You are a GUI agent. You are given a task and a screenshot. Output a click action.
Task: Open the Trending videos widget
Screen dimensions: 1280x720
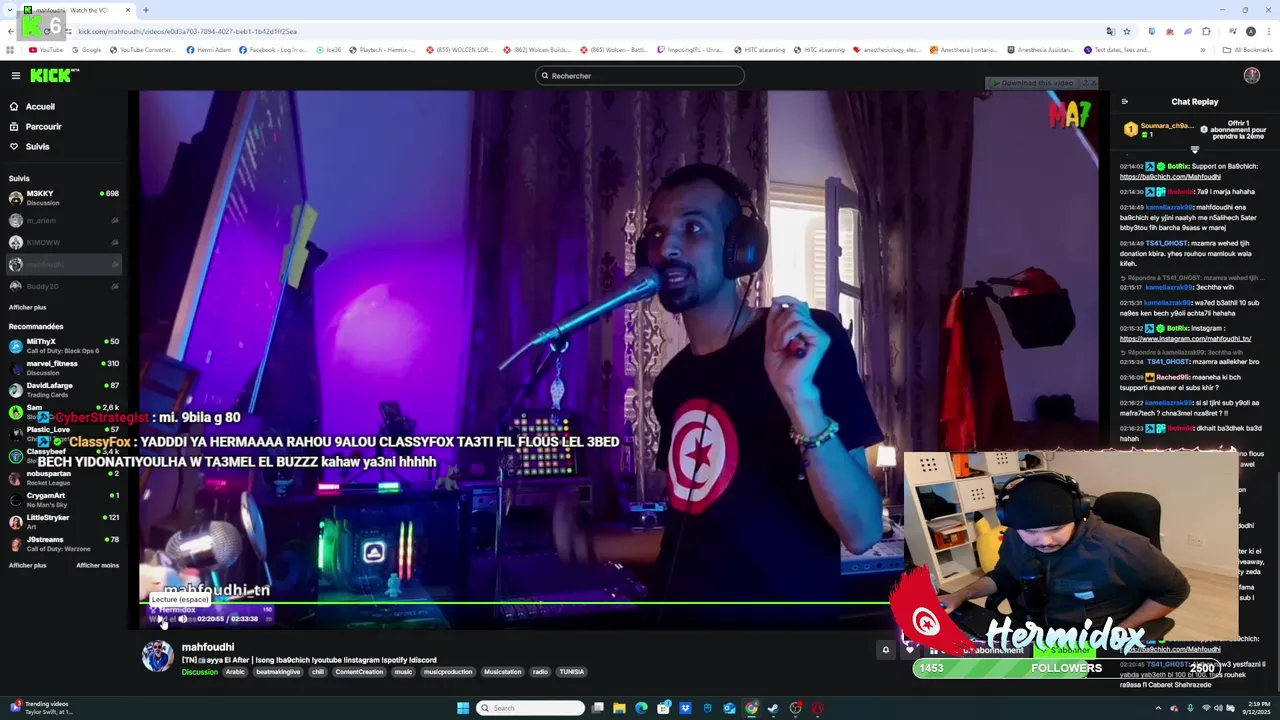40,708
